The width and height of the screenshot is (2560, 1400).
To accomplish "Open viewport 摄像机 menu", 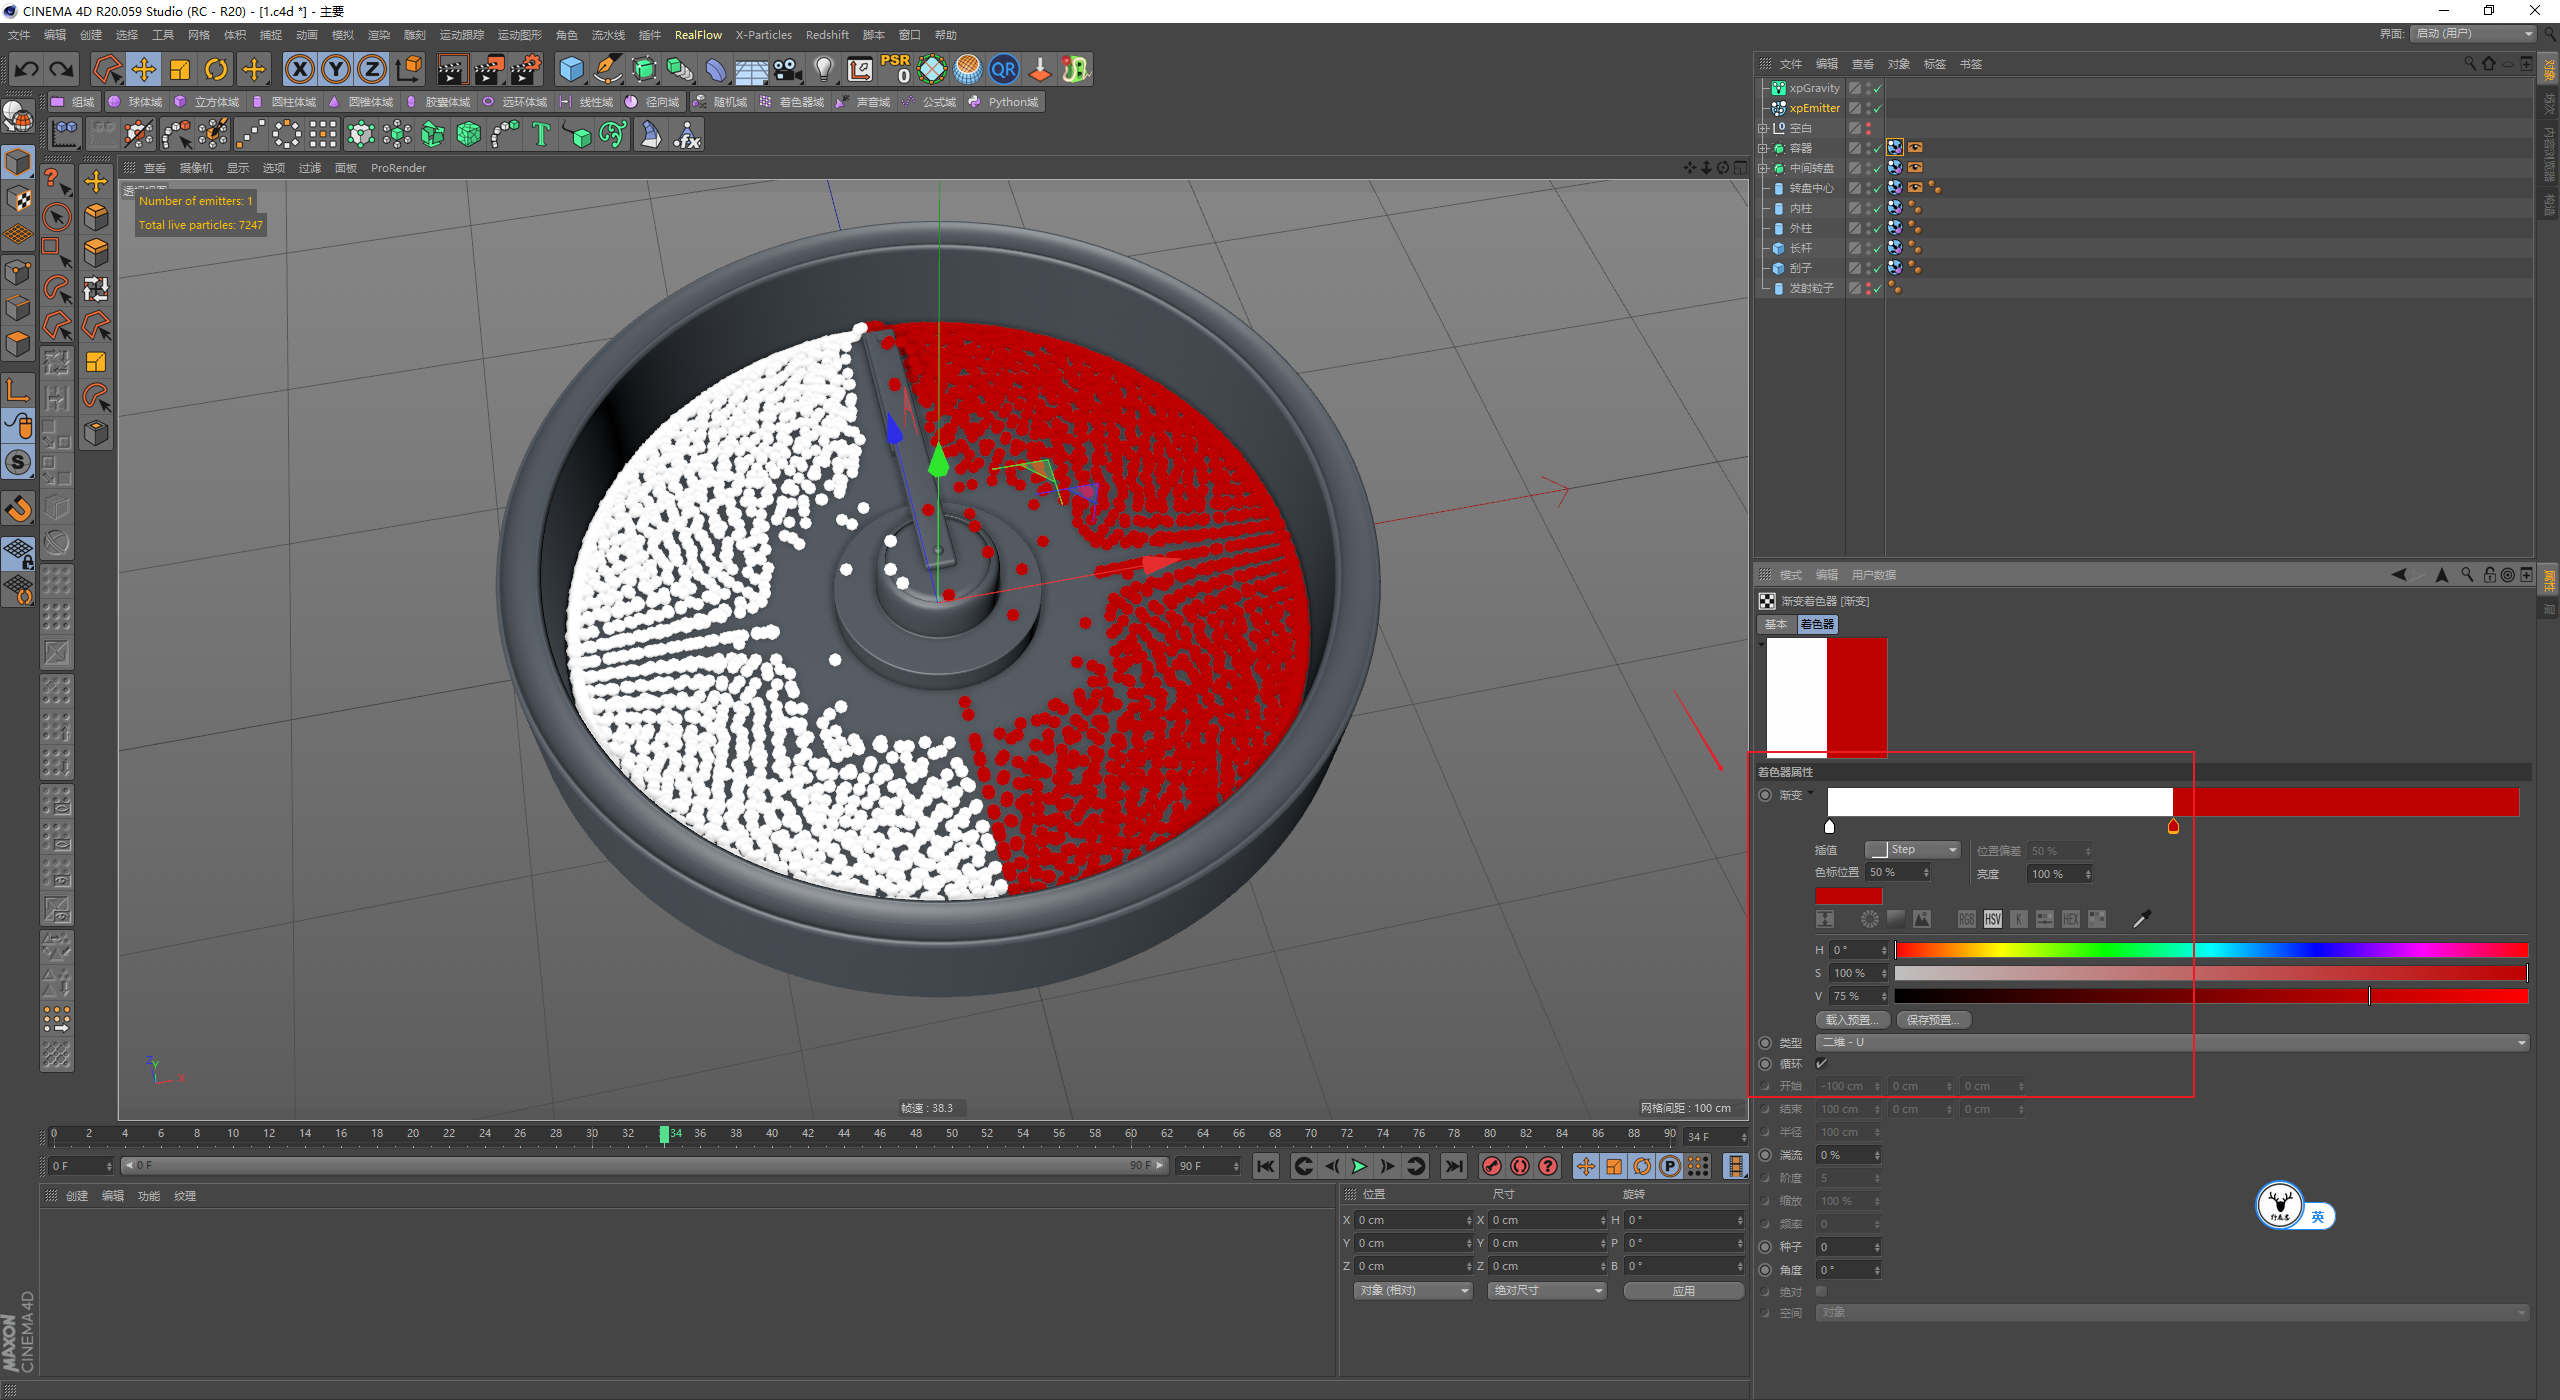I will [x=196, y=168].
